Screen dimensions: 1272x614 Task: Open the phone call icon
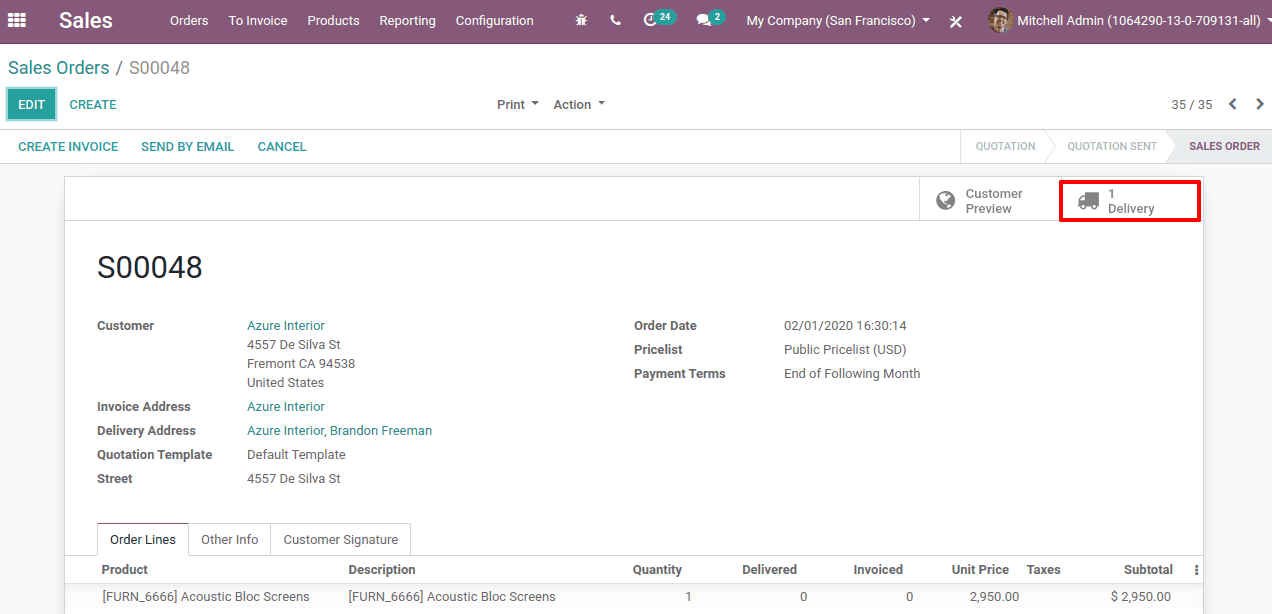pyautogui.click(x=615, y=20)
